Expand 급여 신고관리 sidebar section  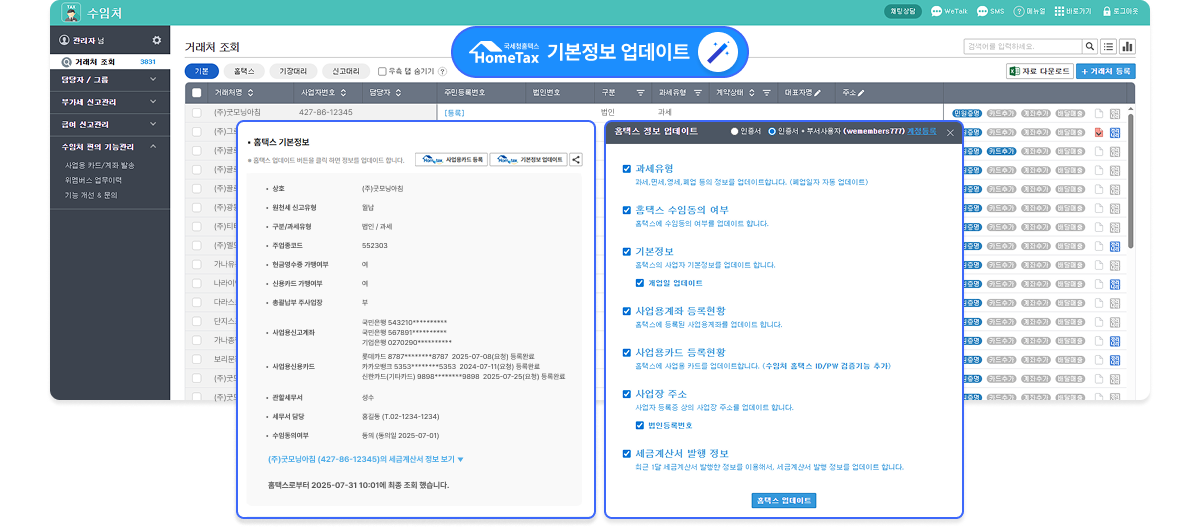112,124
